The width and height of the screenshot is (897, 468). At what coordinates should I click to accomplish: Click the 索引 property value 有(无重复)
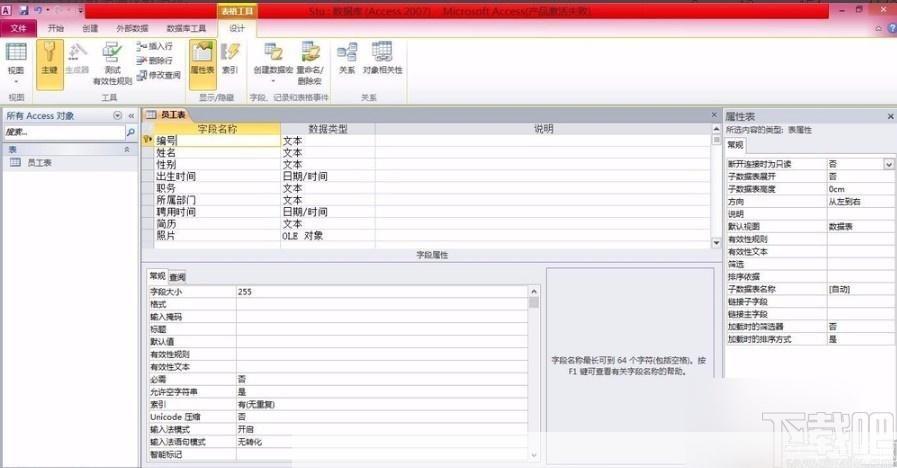(x=382, y=404)
